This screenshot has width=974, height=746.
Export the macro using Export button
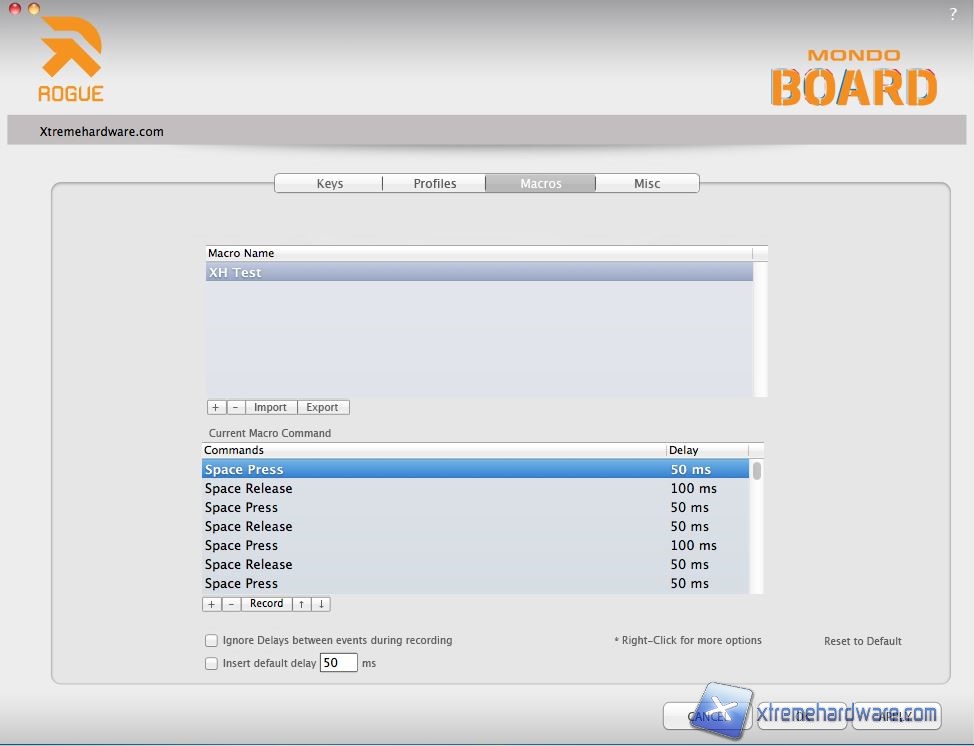[x=322, y=407]
